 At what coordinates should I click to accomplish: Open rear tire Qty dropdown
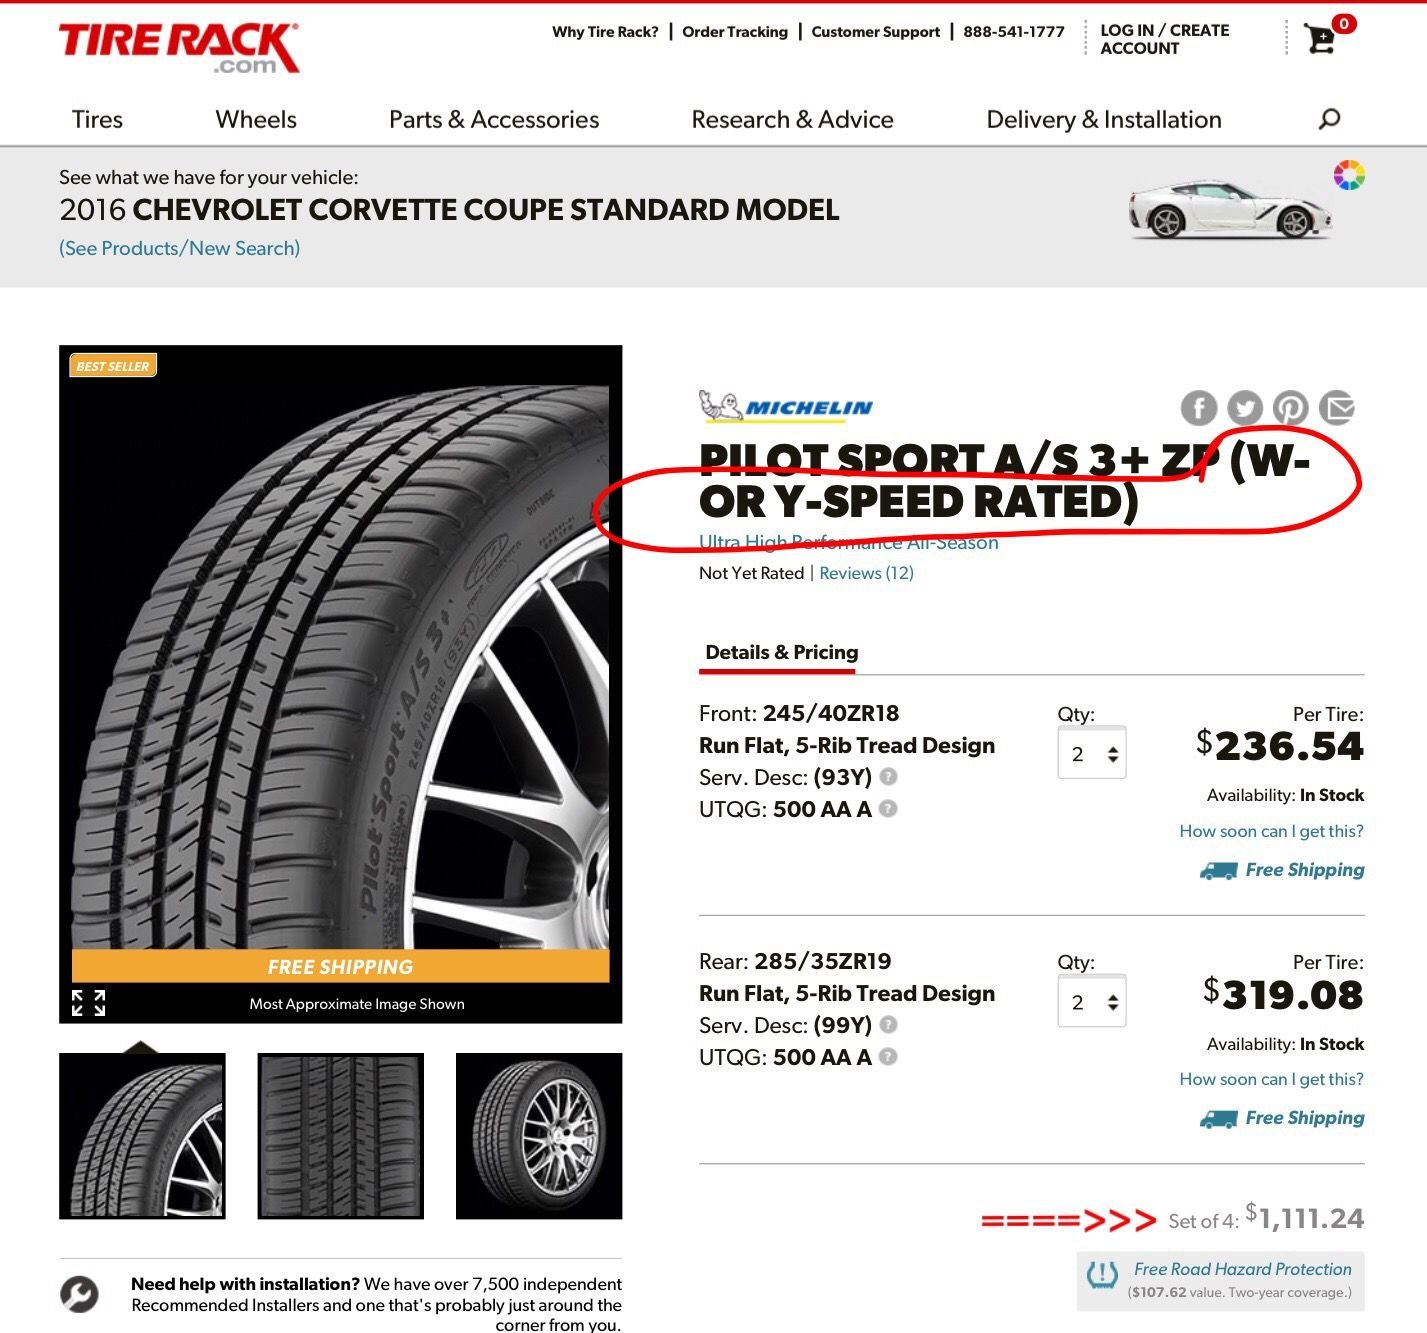click(1092, 1002)
